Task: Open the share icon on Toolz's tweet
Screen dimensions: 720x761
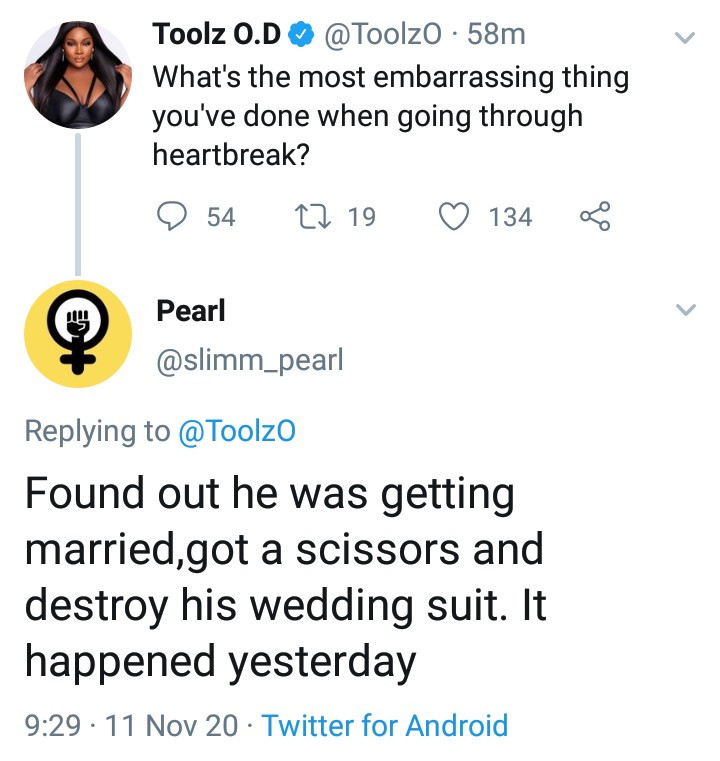Action: pyautogui.click(x=596, y=217)
